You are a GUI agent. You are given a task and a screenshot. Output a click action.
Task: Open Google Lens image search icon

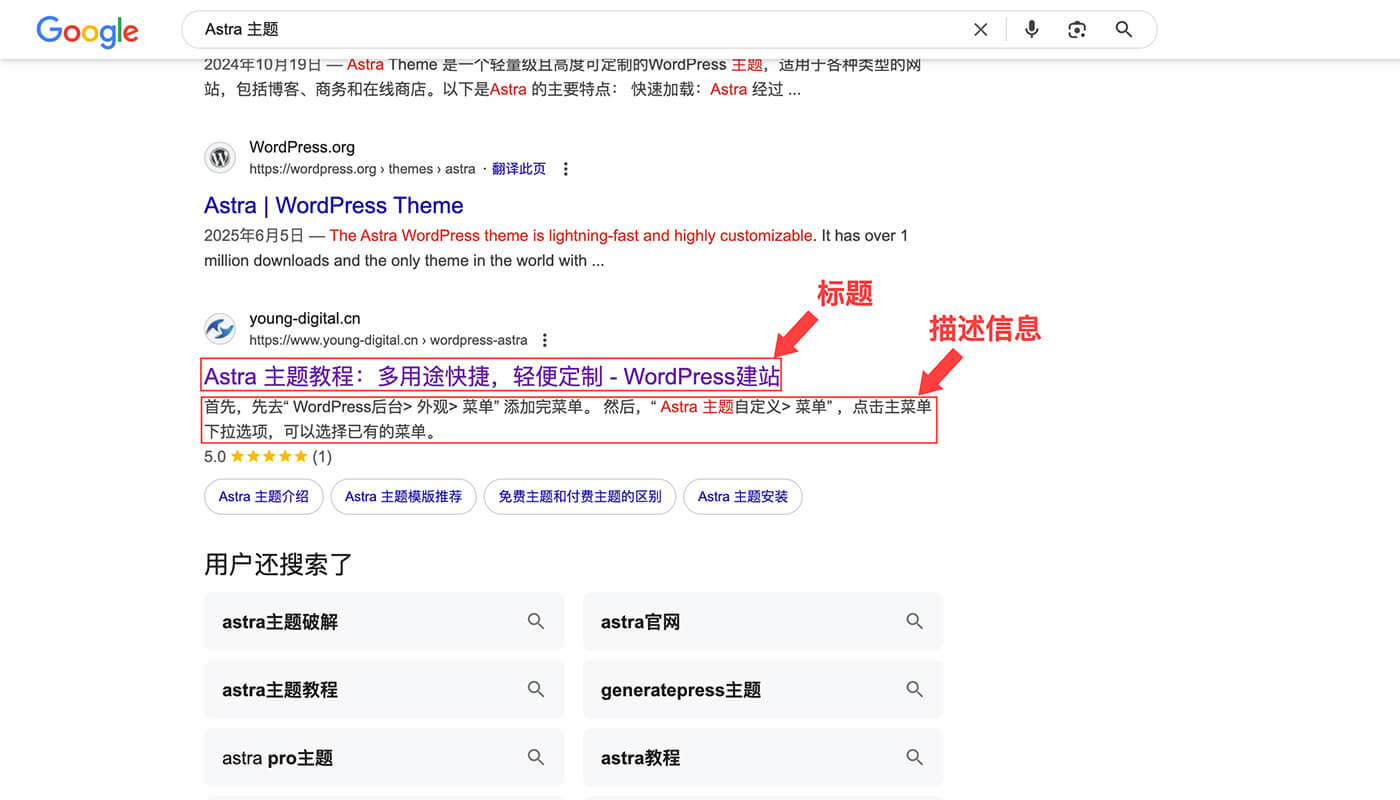(1077, 30)
